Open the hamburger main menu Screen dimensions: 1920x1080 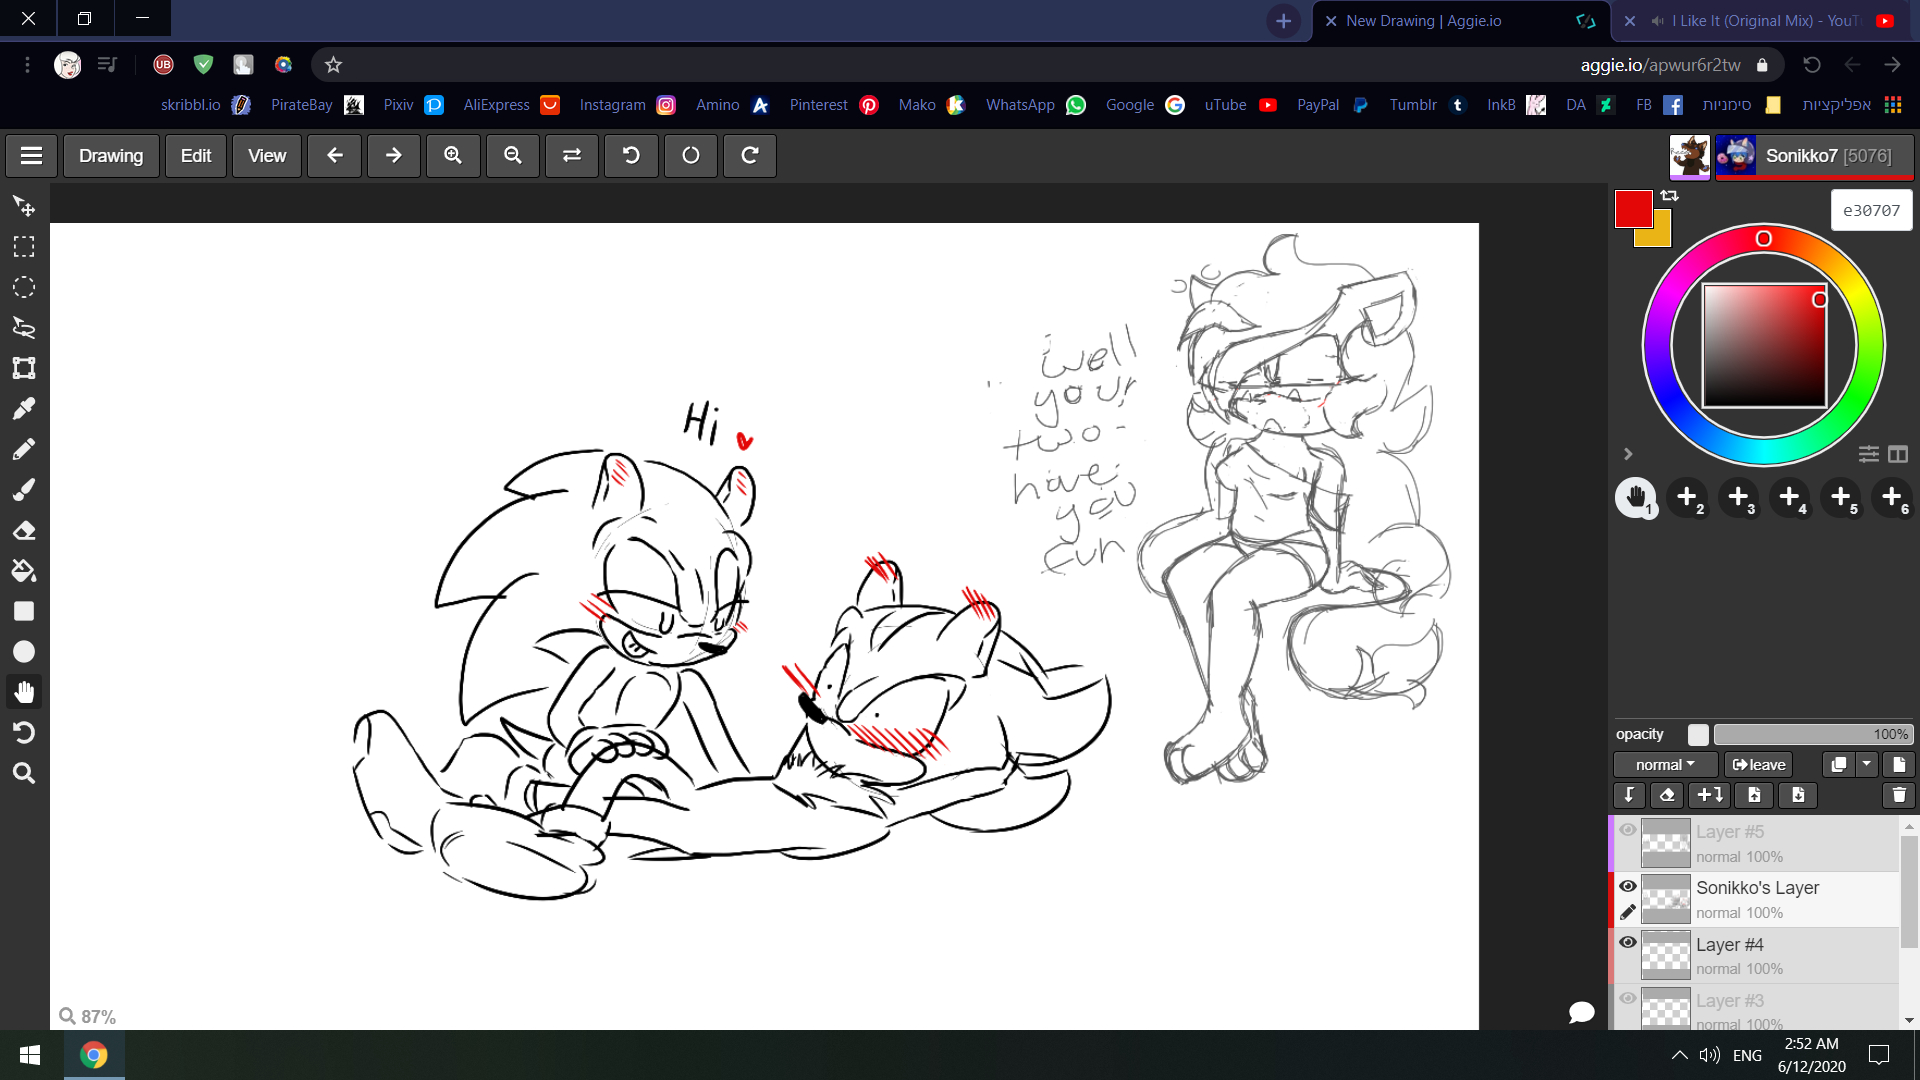31,156
